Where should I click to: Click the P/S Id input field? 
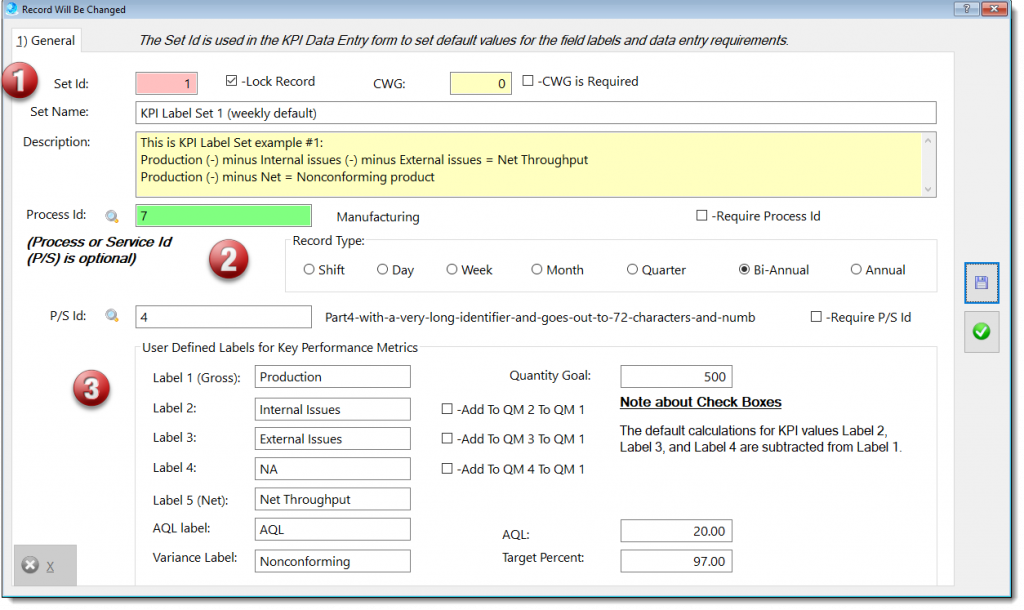point(223,317)
